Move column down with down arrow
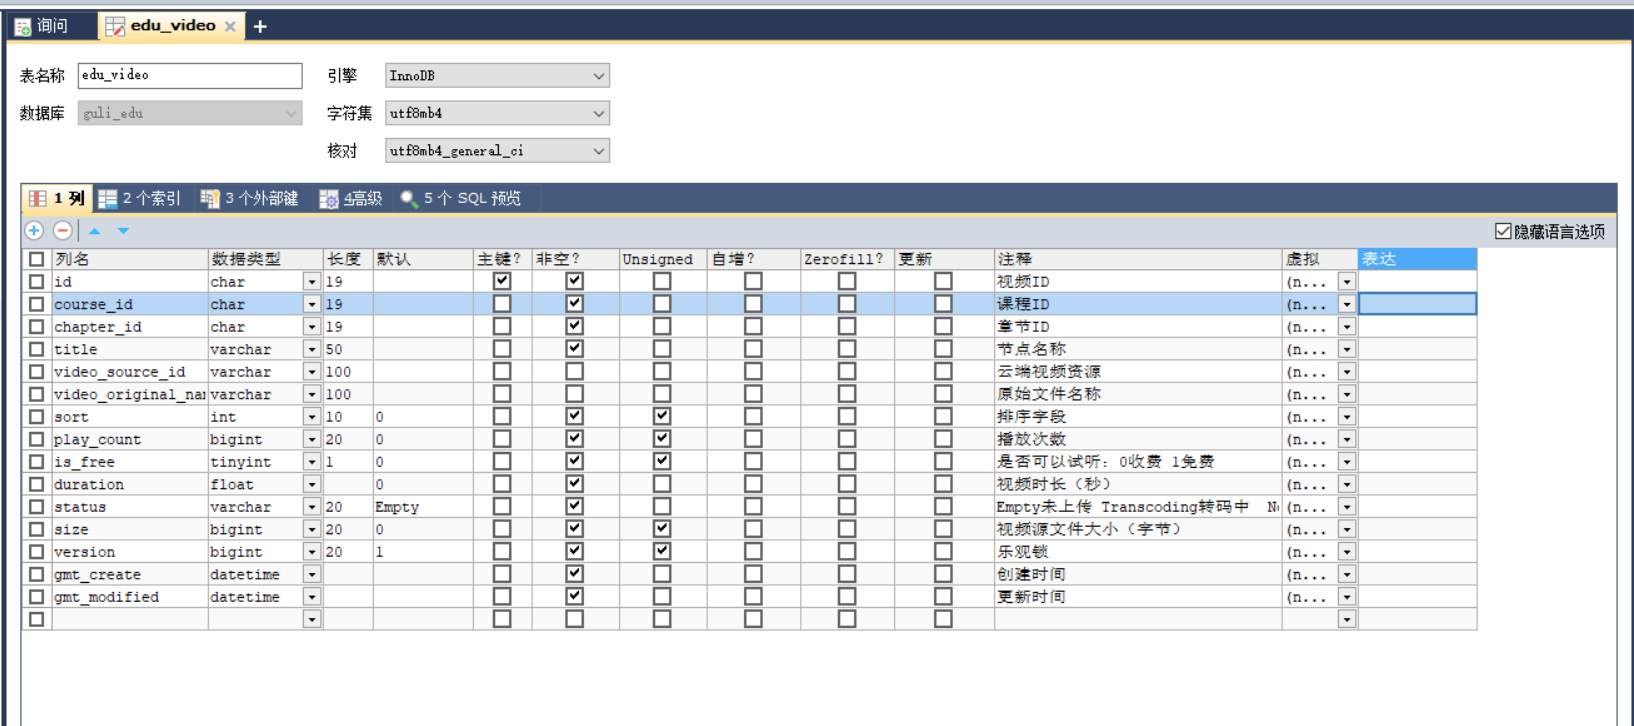1634x726 pixels. [x=123, y=231]
